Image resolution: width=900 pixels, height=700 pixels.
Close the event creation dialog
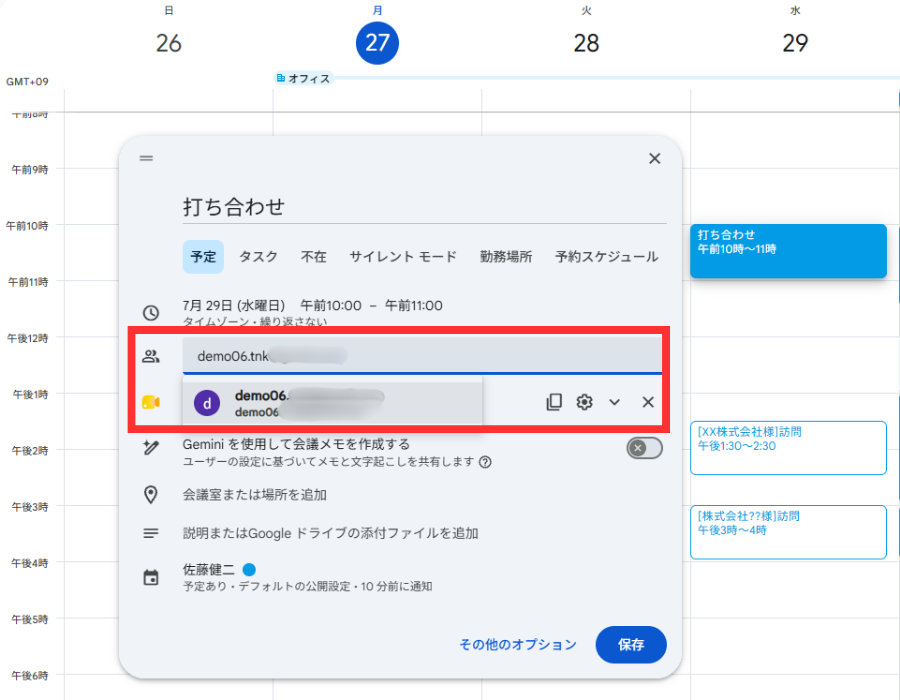pyautogui.click(x=654, y=158)
